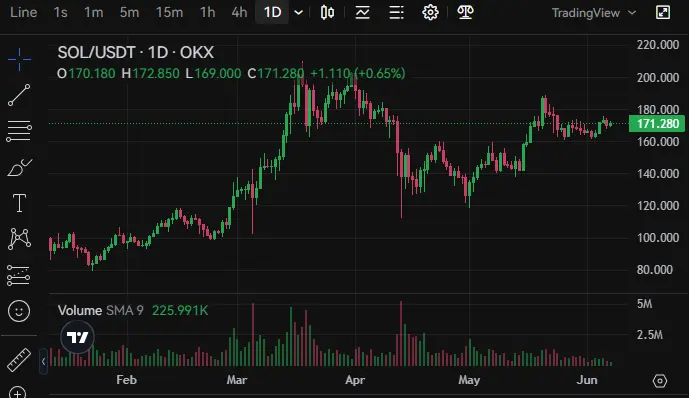Screen dimensions: 689x398
Task: Click the 180.000 price axis label
Action: [658, 109]
